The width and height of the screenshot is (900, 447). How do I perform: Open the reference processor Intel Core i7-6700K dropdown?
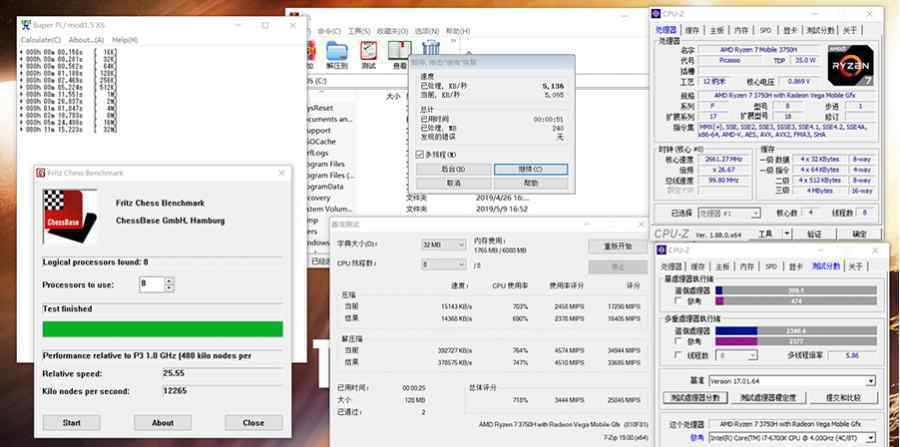[792, 438]
